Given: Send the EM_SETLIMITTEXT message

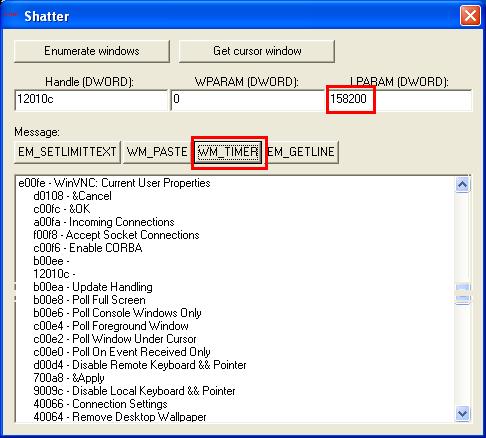Looking at the screenshot, I should [x=67, y=152].
